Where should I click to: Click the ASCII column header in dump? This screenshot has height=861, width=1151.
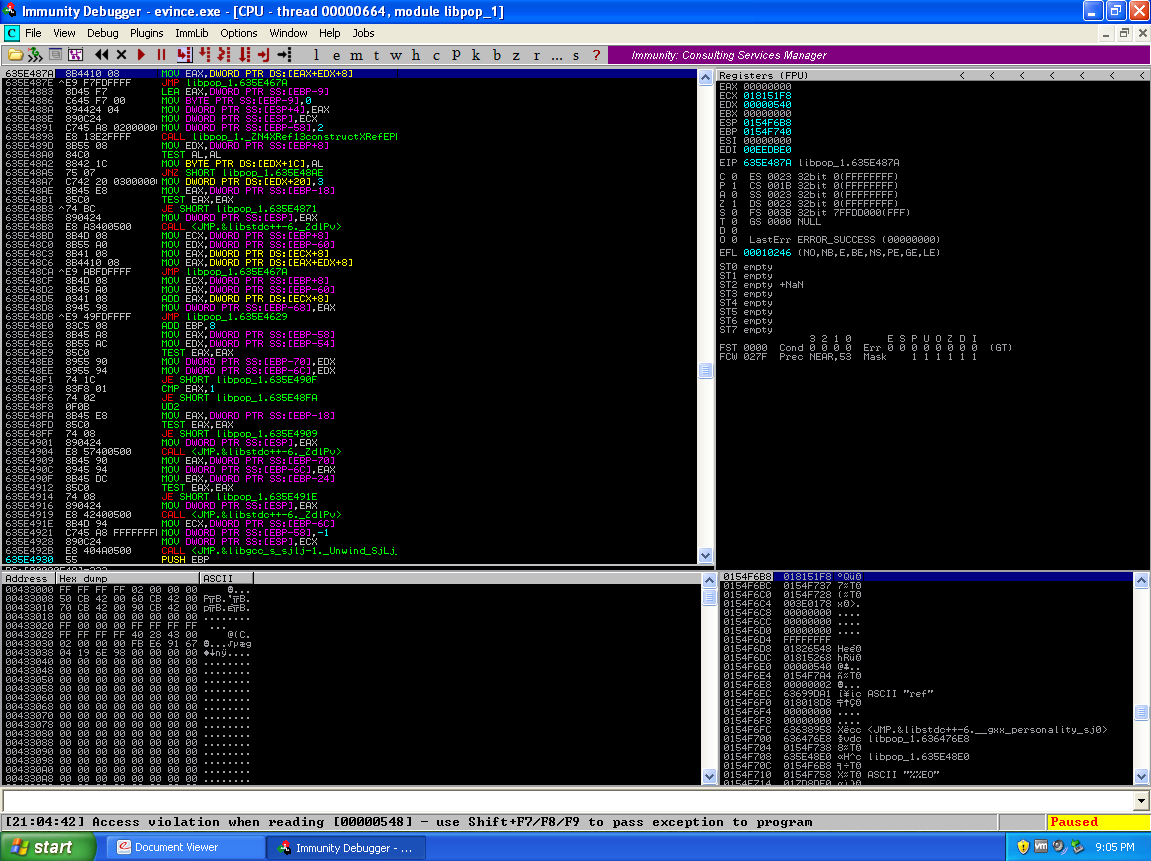point(226,578)
